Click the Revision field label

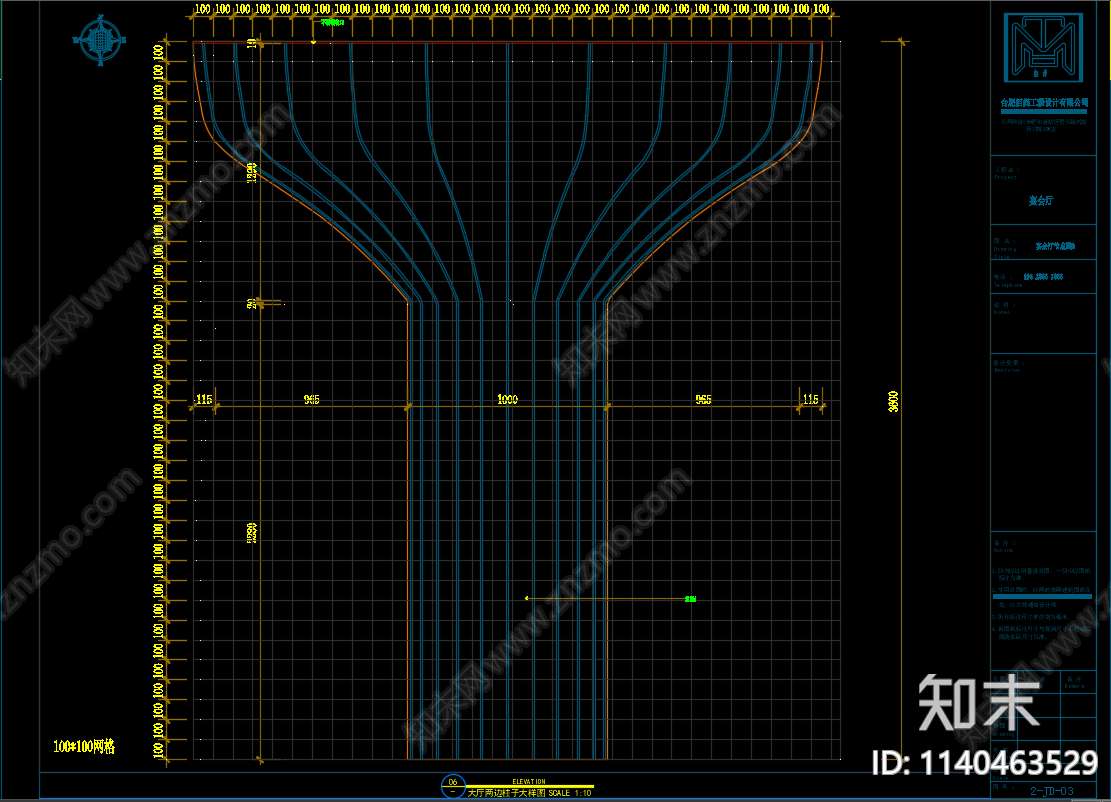tap(1008, 366)
